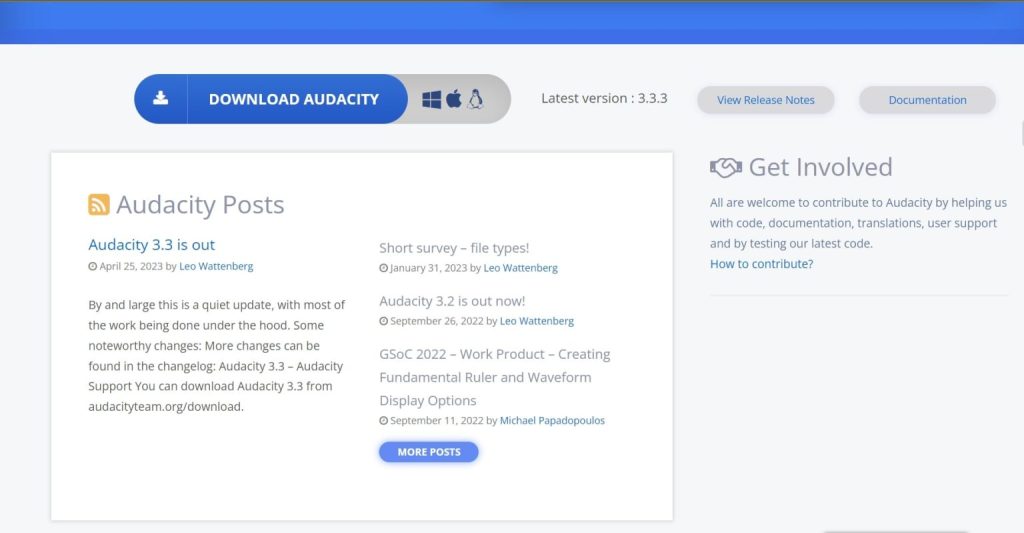Click Leo Wattenberg under September 26 post
This screenshot has height=533, width=1024.
[536, 321]
